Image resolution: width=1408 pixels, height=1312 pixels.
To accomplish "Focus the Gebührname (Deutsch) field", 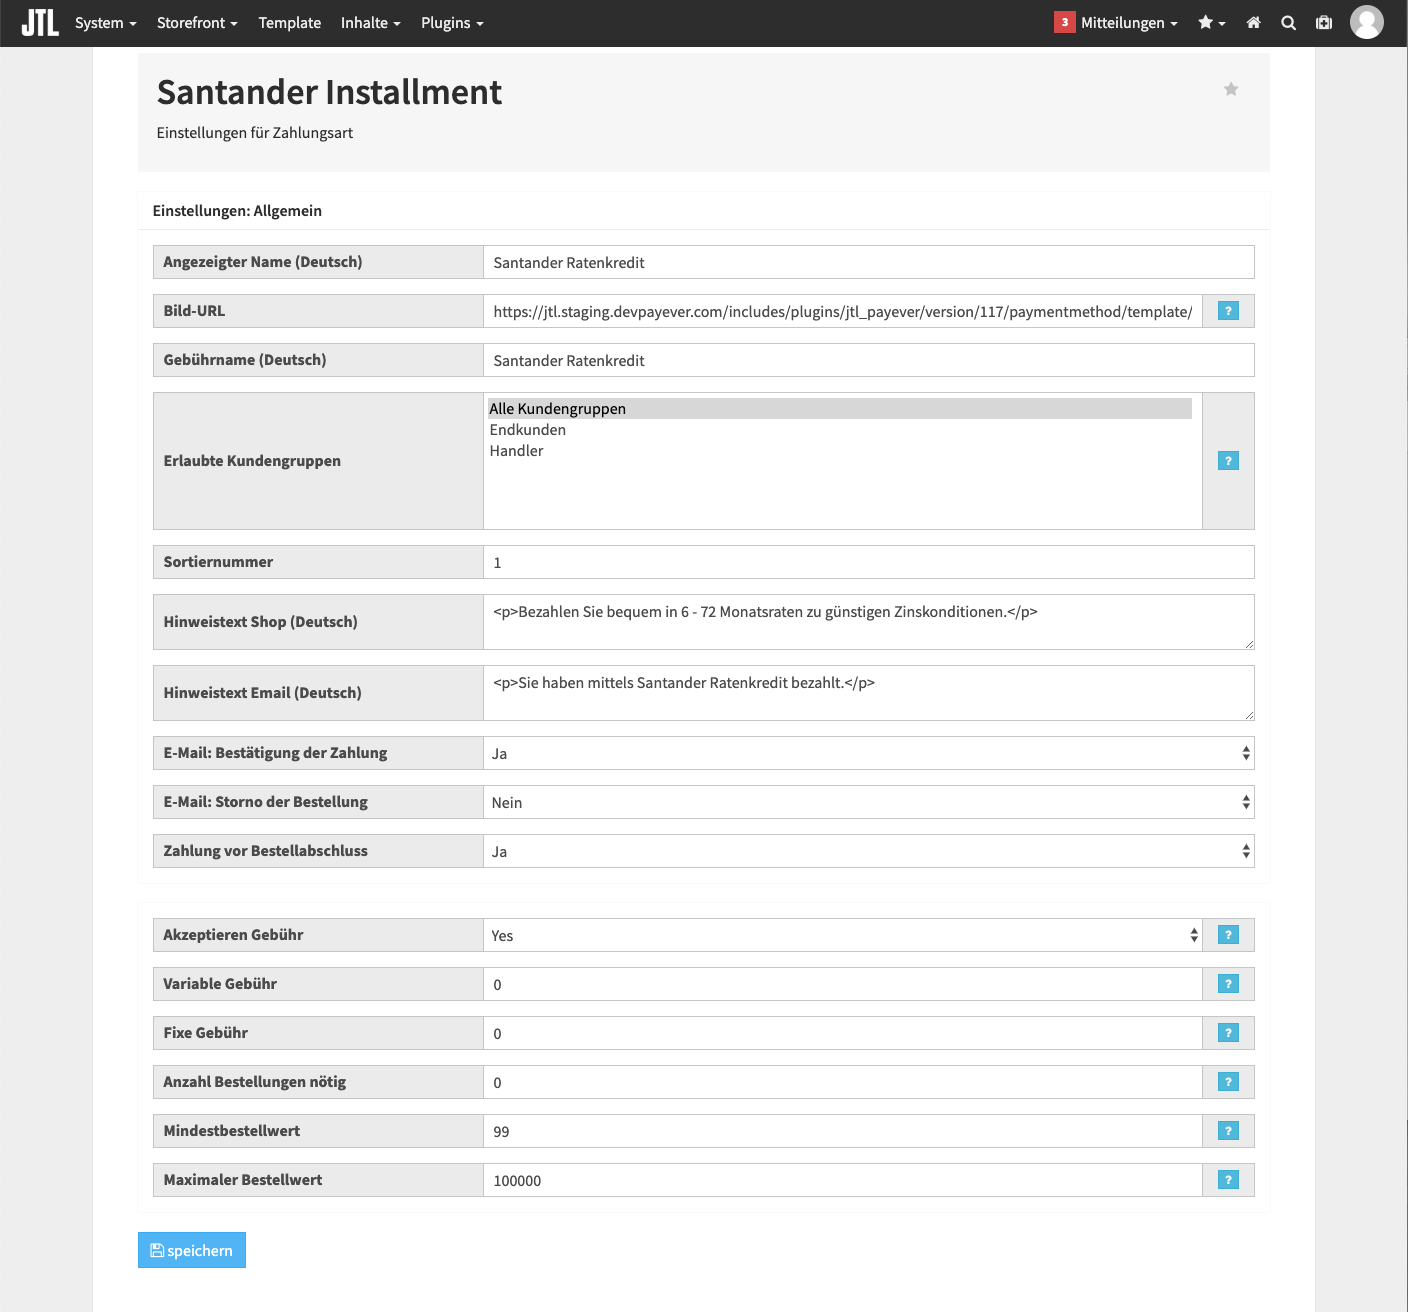I will 868,360.
